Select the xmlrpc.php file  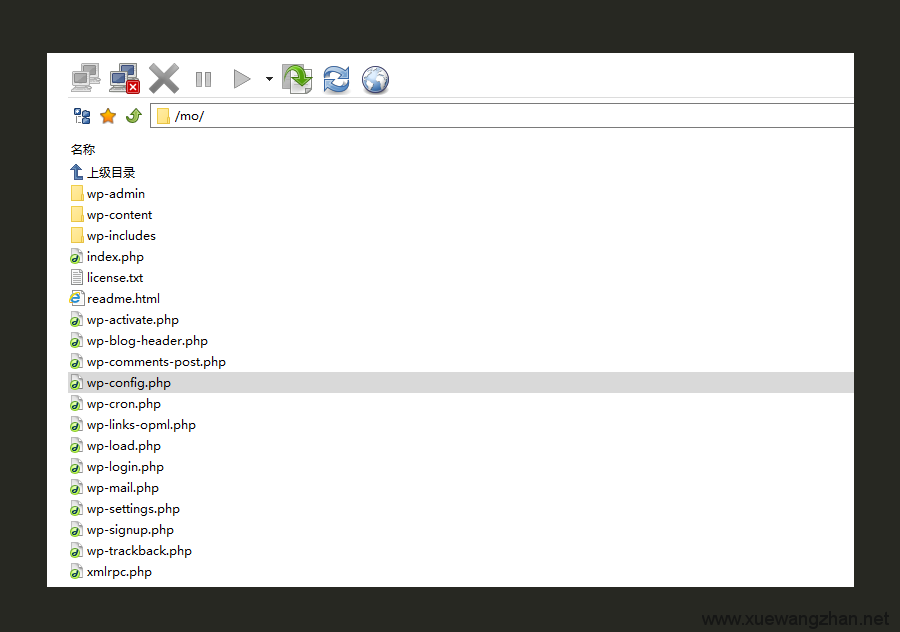coord(119,572)
